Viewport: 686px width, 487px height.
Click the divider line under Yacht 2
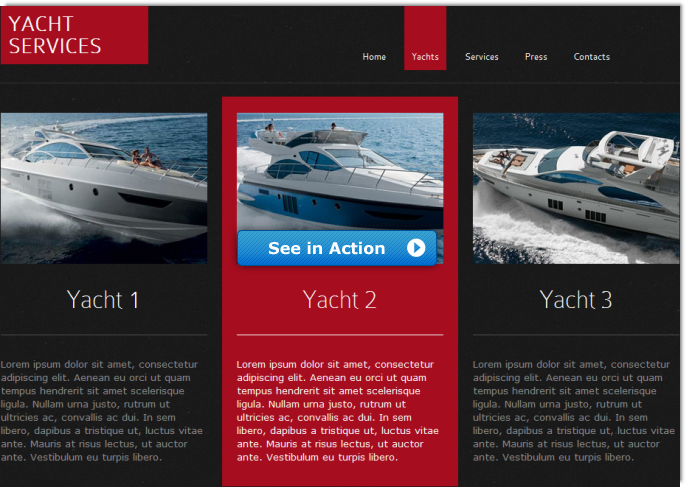[x=340, y=335]
